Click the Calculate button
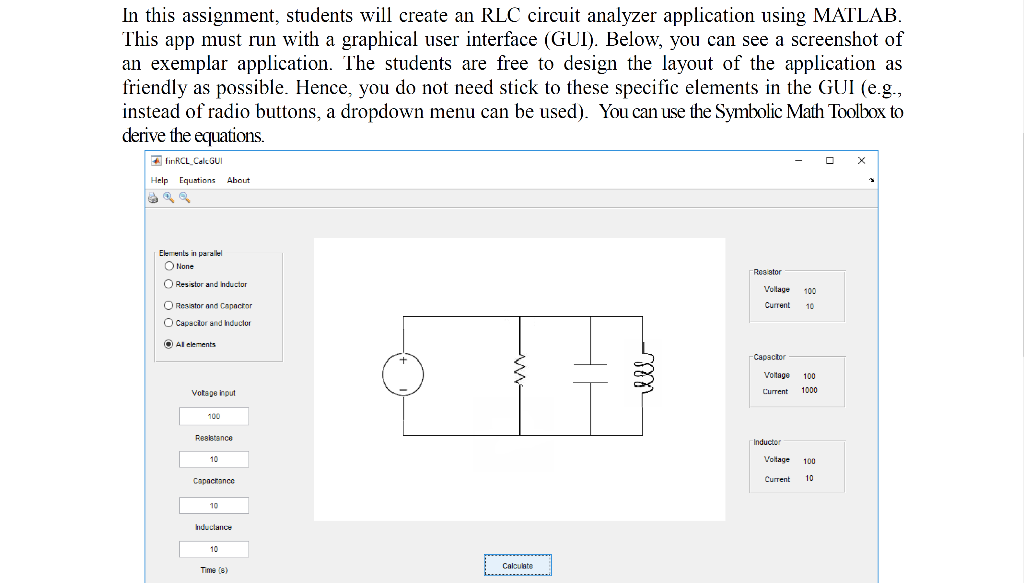The height and width of the screenshot is (583, 1024). (517, 564)
